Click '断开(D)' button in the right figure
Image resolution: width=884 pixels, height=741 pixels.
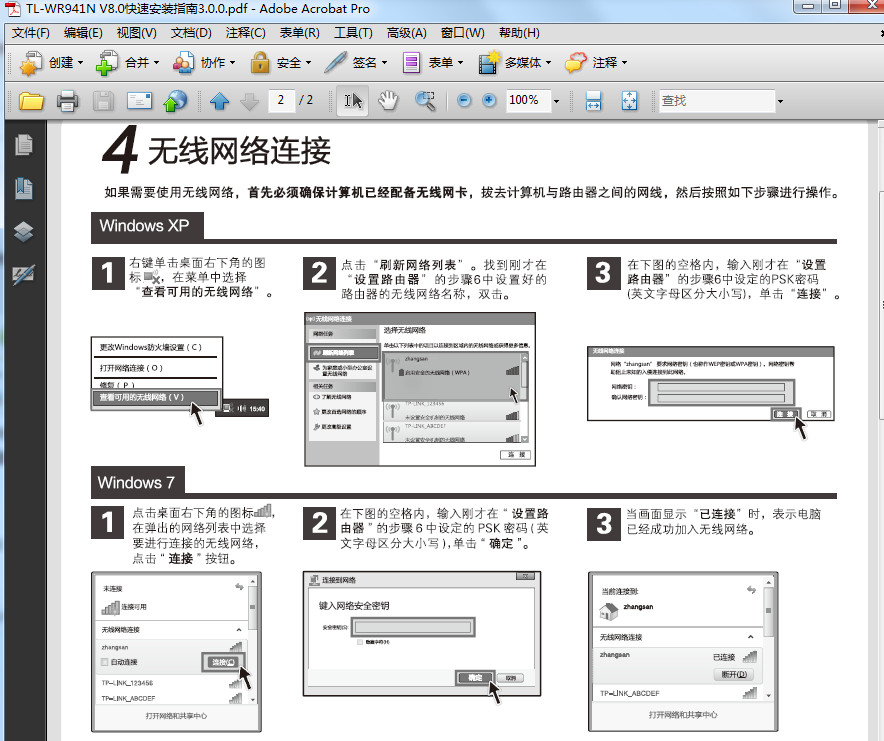pos(733,674)
